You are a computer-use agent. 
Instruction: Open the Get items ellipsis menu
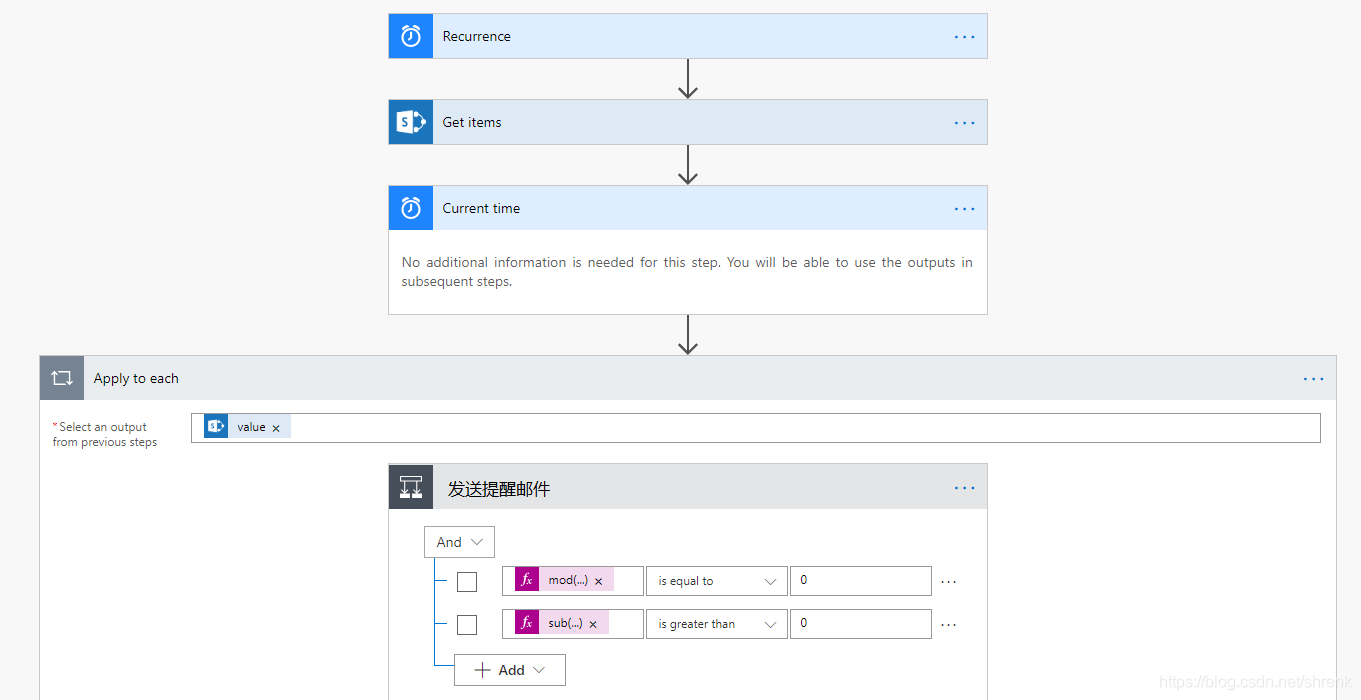pyautogui.click(x=964, y=123)
